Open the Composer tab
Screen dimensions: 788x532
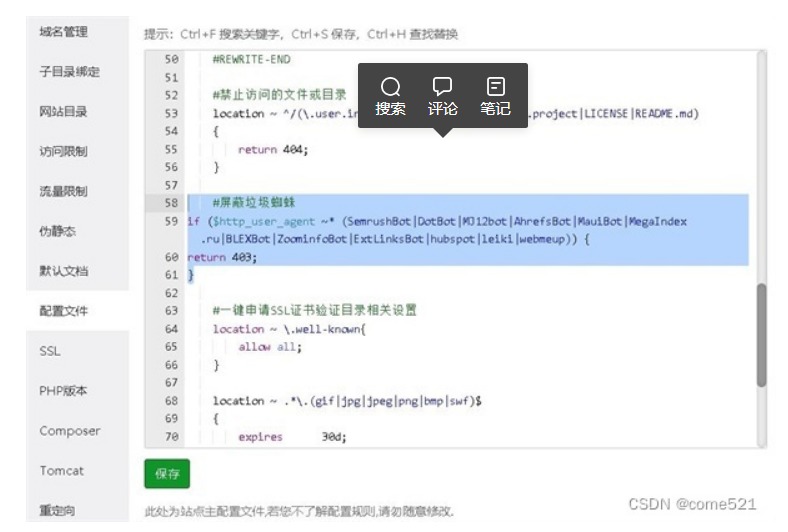[70, 431]
